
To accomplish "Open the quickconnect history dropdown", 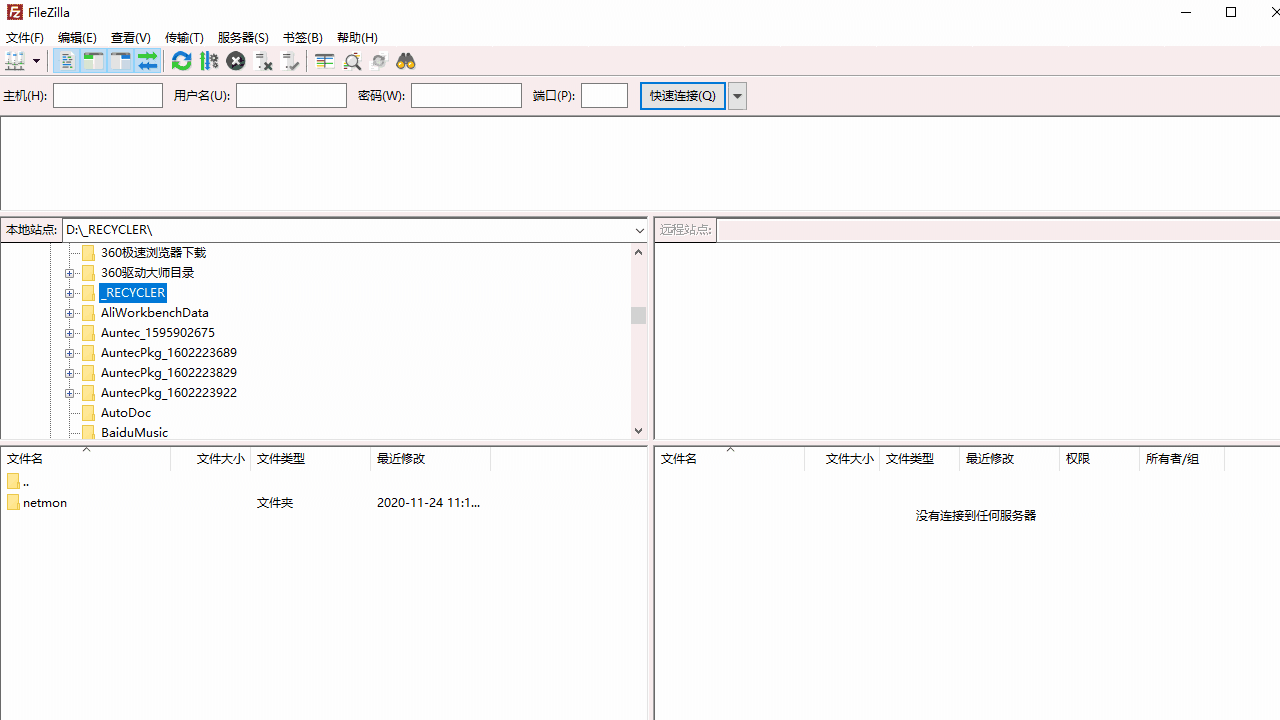I will (737, 95).
